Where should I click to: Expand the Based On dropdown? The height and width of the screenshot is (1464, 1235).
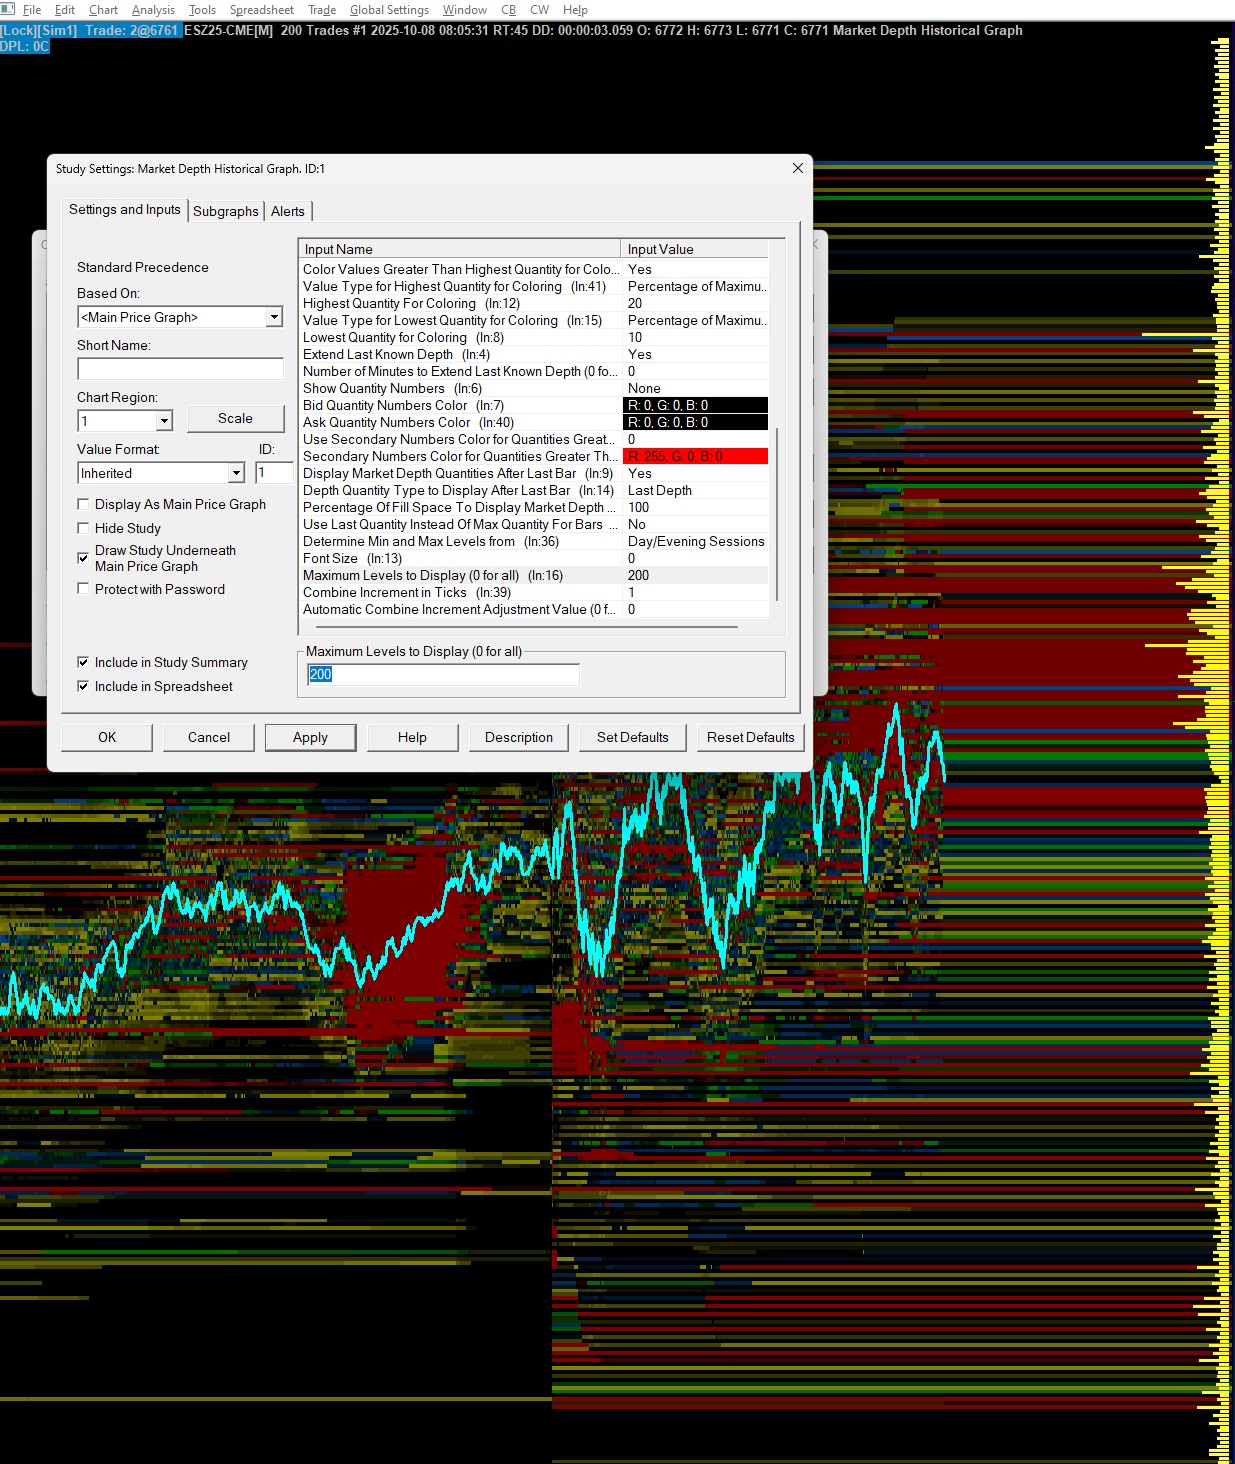coord(274,317)
